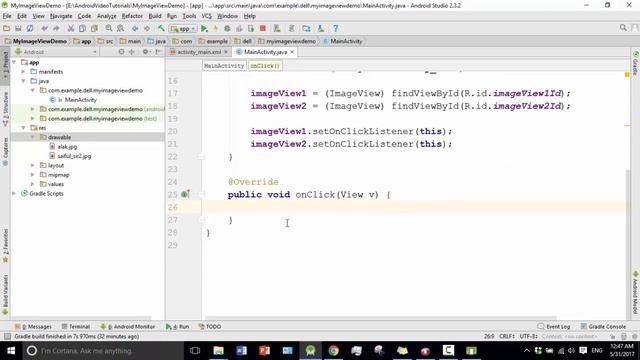The width and height of the screenshot is (640, 360).
Task: Open the File menu
Action: pyautogui.click(x=7, y=16)
